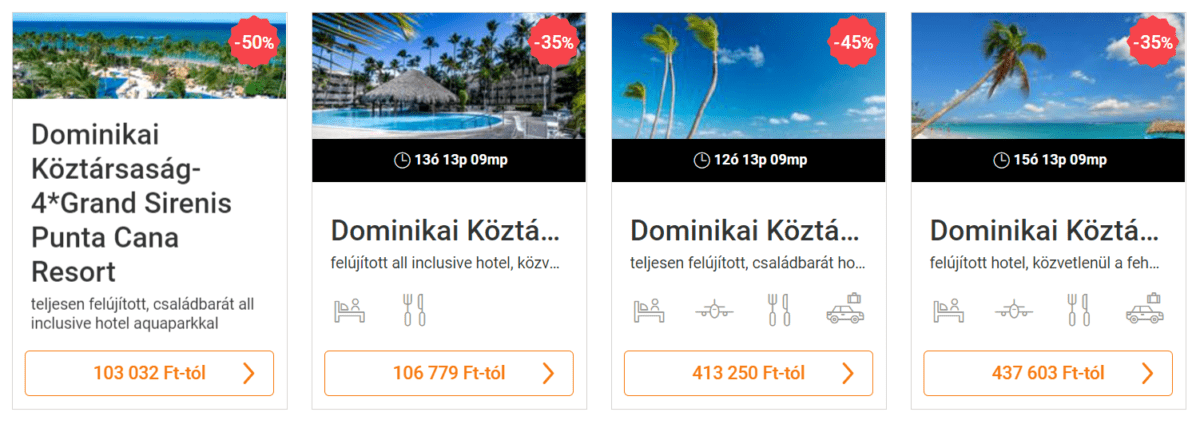Screen dimensions: 1200x424
Task: Click the pool hotel photo with the -35% badge
Action: (449, 76)
